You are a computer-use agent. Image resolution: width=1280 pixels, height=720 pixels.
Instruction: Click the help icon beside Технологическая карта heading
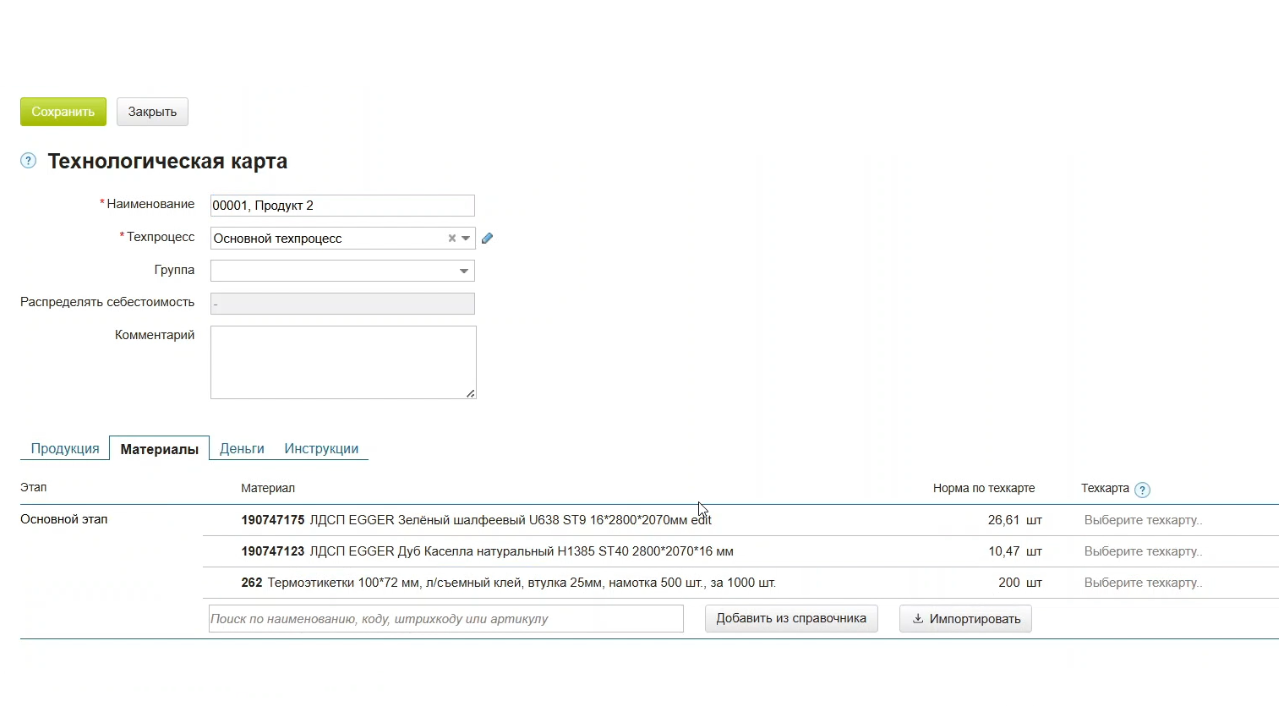click(28, 161)
